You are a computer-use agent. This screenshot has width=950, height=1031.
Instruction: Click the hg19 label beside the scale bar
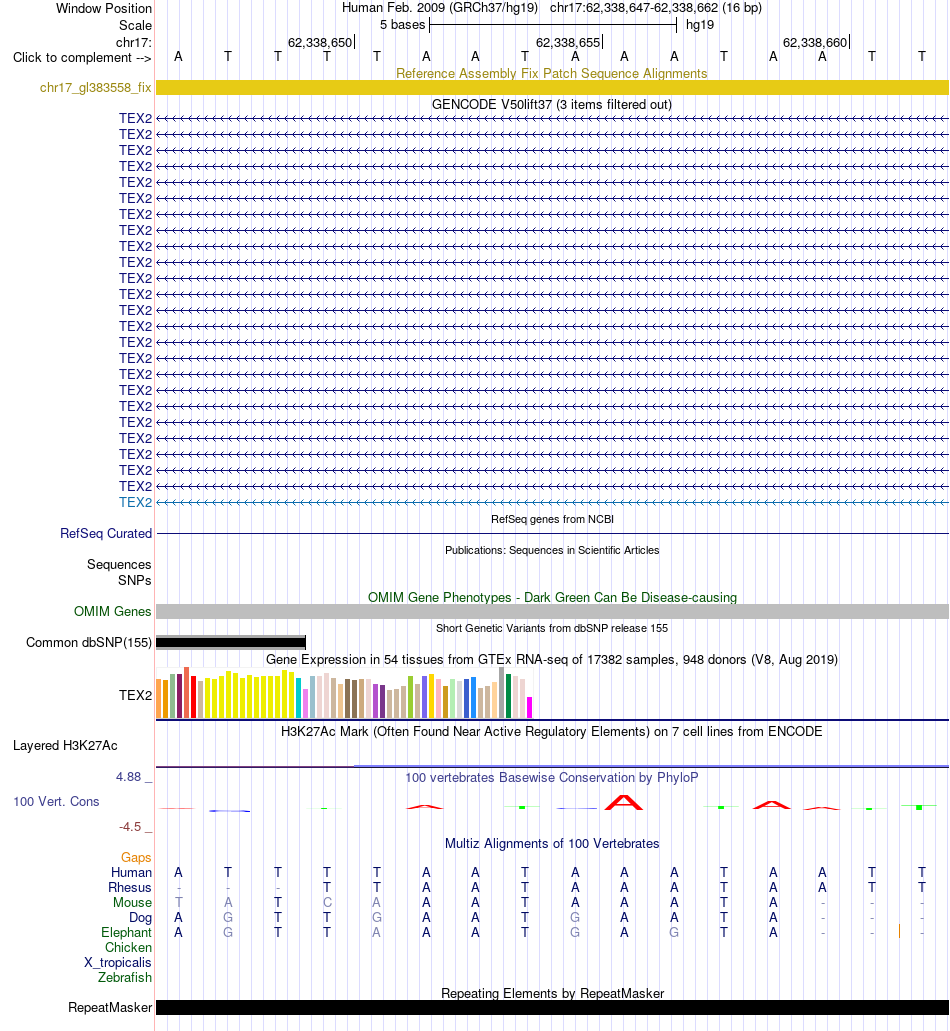coord(700,25)
